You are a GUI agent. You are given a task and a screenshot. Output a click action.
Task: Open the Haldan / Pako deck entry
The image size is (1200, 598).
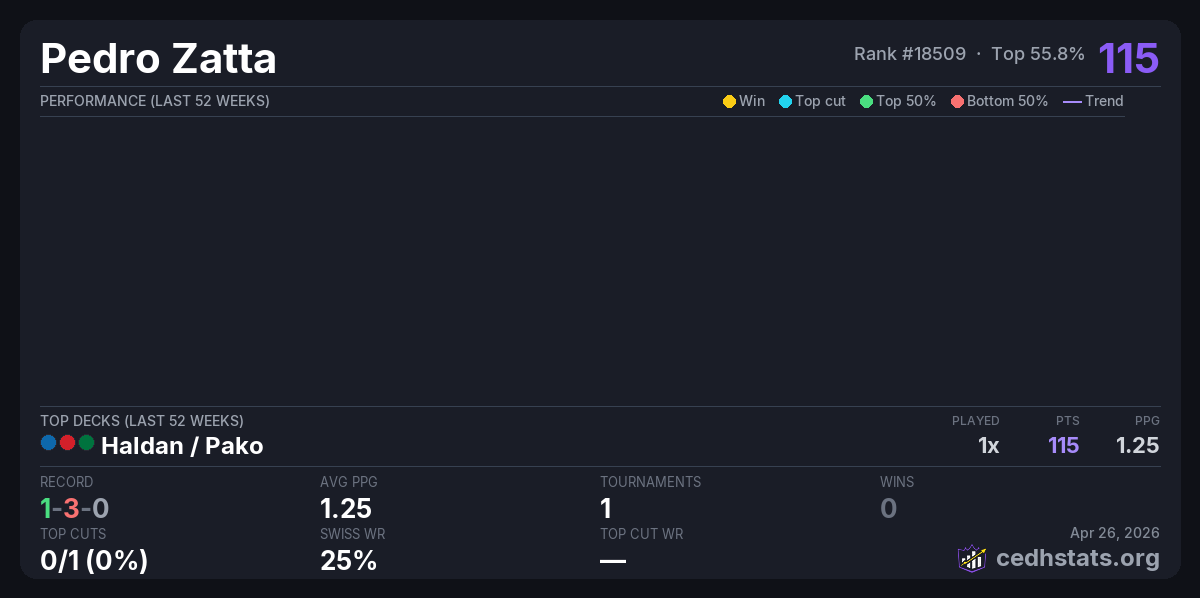[x=182, y=446]
